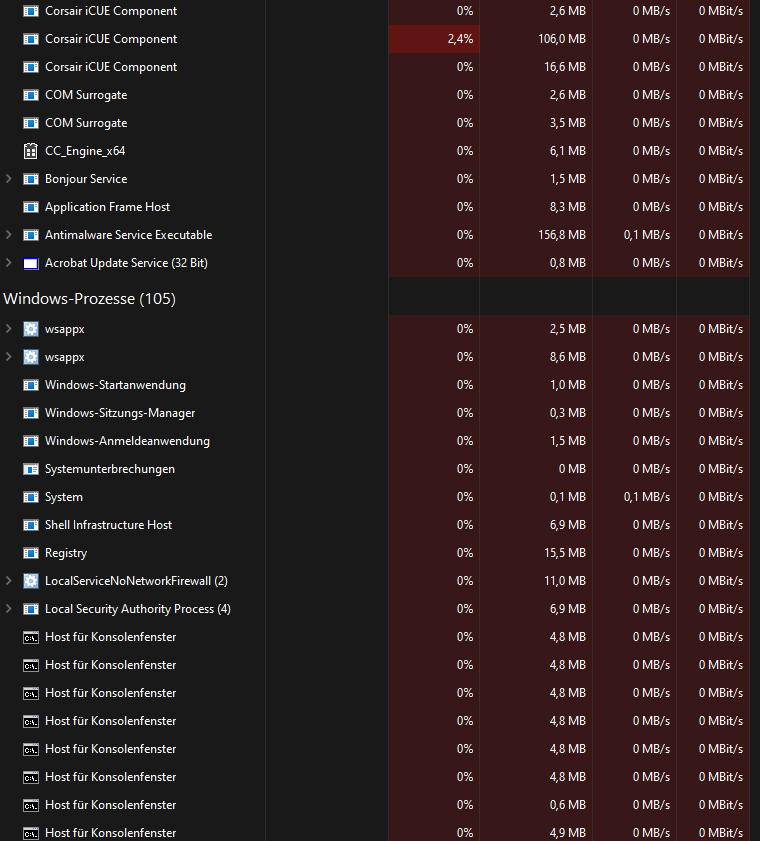Click icon of Corsair iCUE Component using 106,0 MB
This screenshot has height=841, width=760.
(31, 39)
